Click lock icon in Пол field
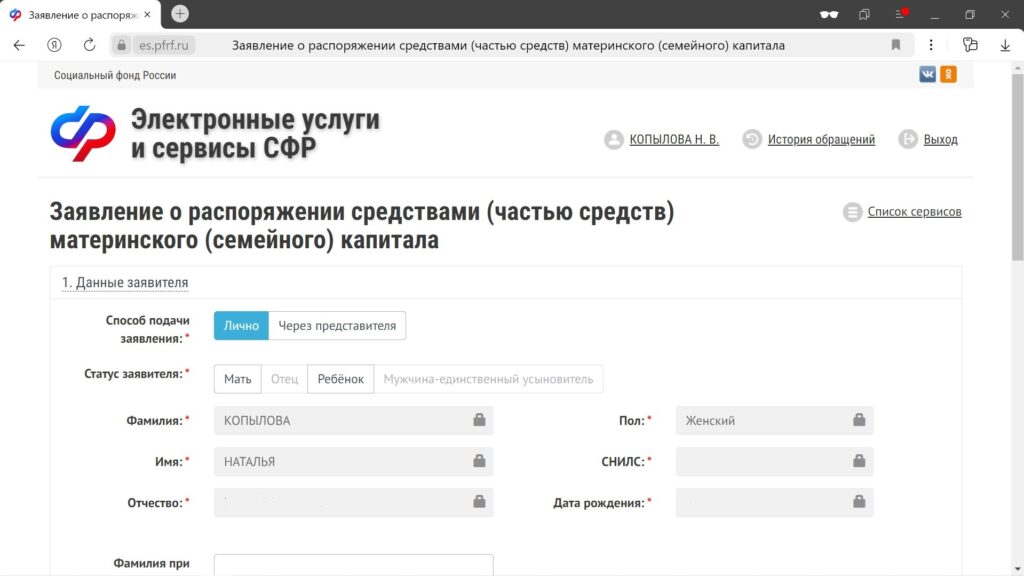The width and height of the screenshot is (1024, 576). point(859,420)
